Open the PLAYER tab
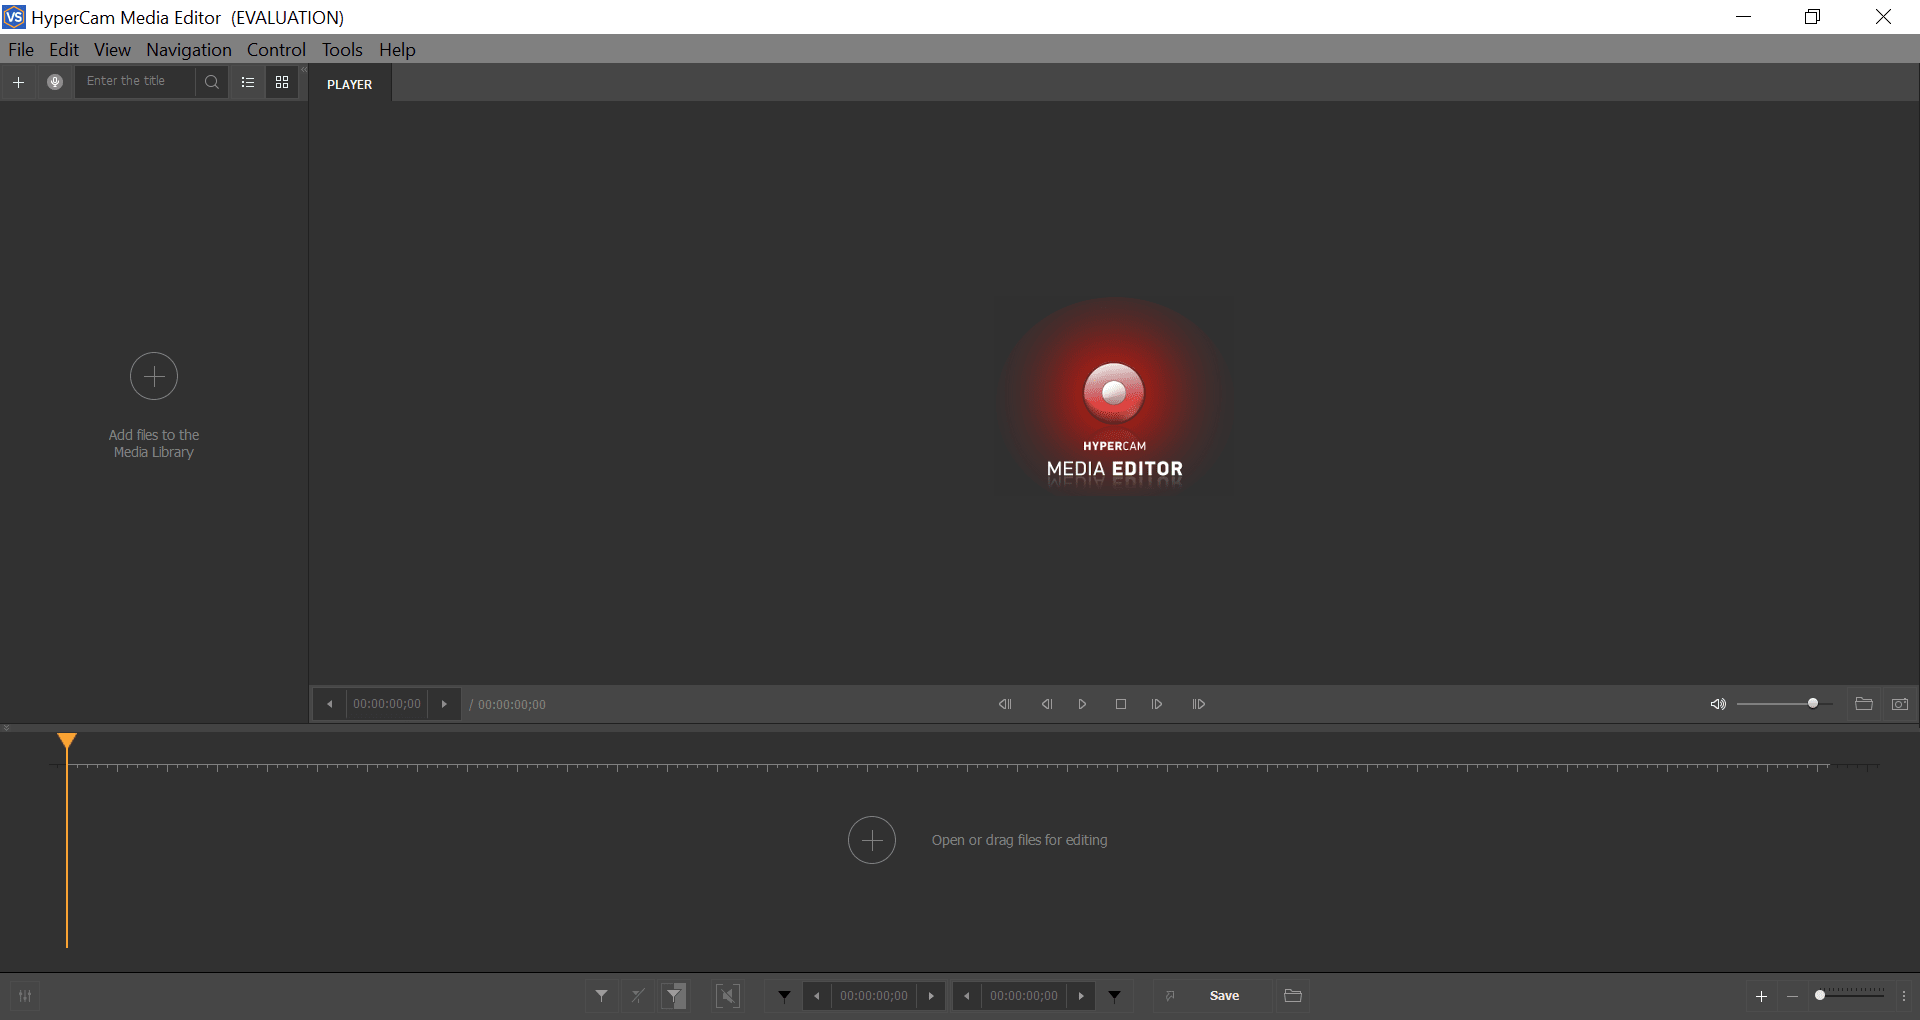 pos(350,85)
